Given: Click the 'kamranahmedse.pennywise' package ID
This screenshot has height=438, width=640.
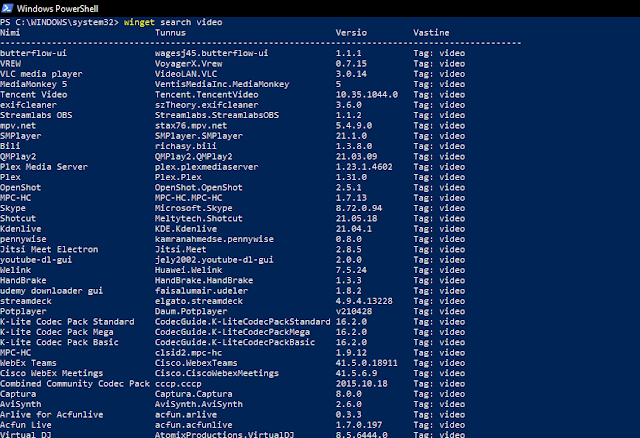Looking at the screenshot, I should 214,239.
